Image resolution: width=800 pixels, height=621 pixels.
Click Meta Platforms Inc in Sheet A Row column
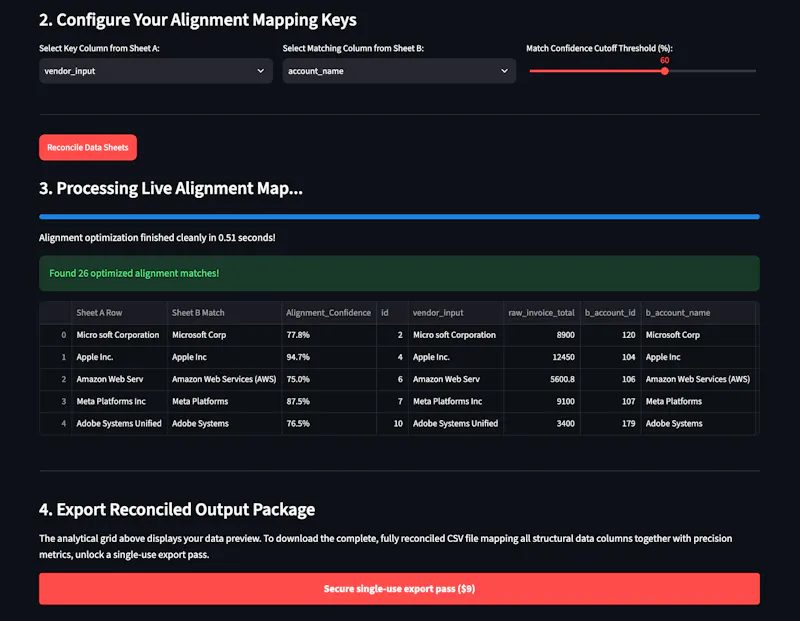[119, 402]
